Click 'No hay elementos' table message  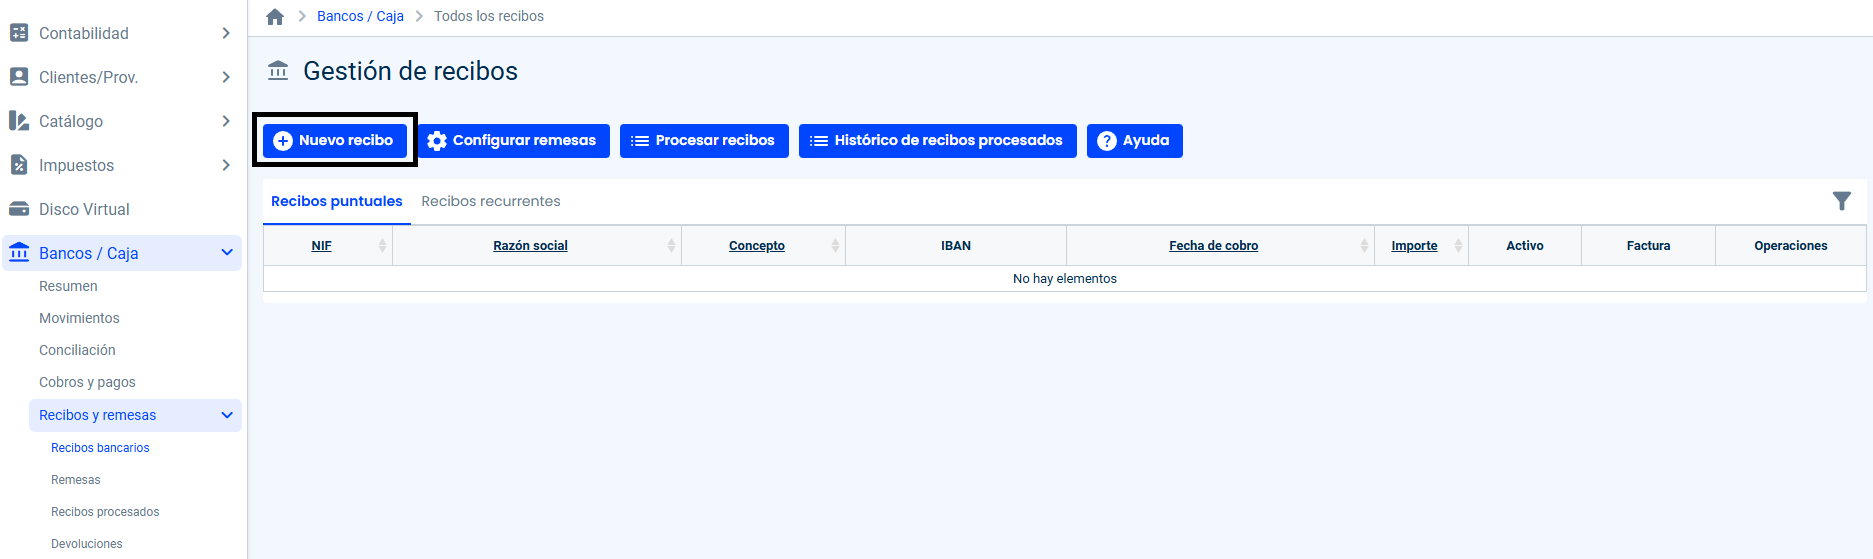click(x=1065, y=279)
